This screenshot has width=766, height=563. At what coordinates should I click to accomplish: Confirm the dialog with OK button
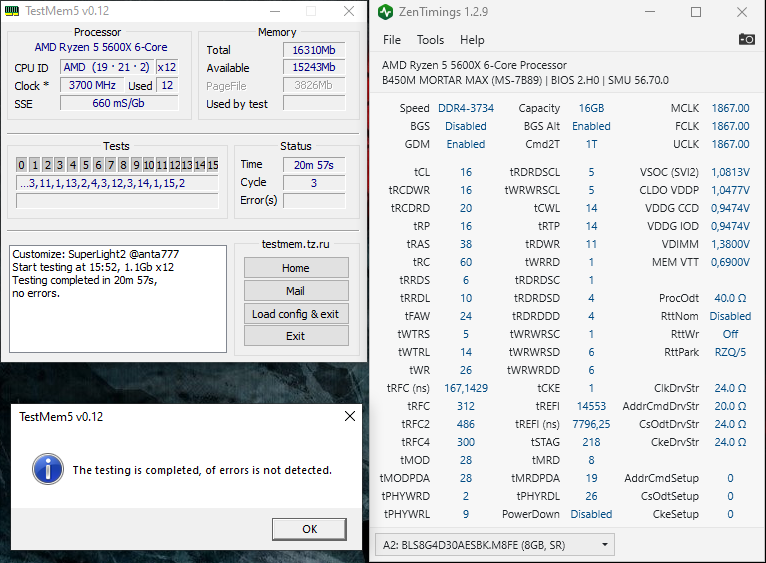click(x=309, y=529)
